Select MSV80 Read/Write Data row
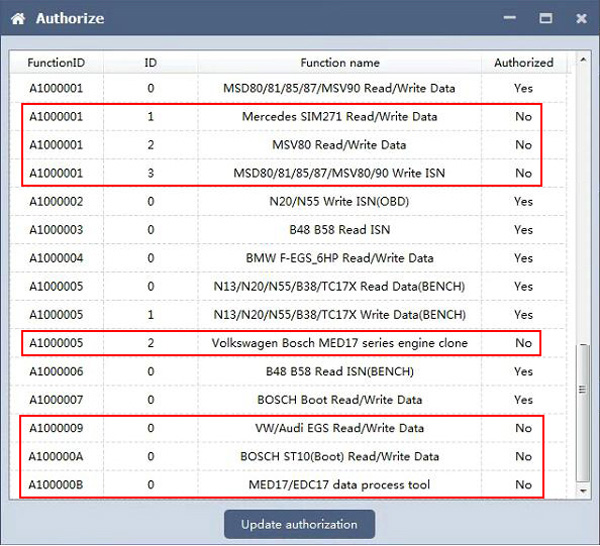 click(x=288, y=145)
